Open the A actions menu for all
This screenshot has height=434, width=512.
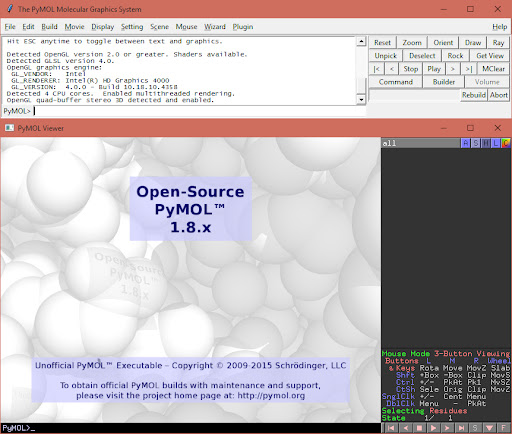[466, 143]
